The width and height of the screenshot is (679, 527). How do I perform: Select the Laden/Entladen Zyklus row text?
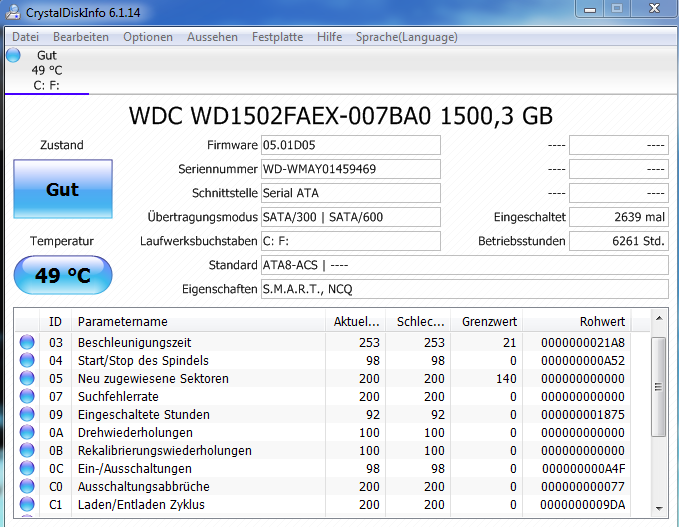click(141, 504)
